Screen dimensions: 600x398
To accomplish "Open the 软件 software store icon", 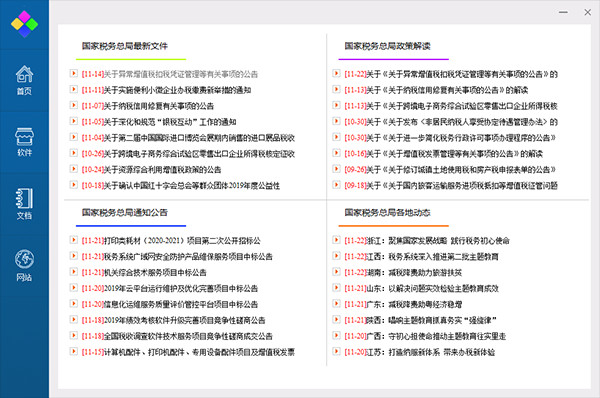I will pos(24,142).
